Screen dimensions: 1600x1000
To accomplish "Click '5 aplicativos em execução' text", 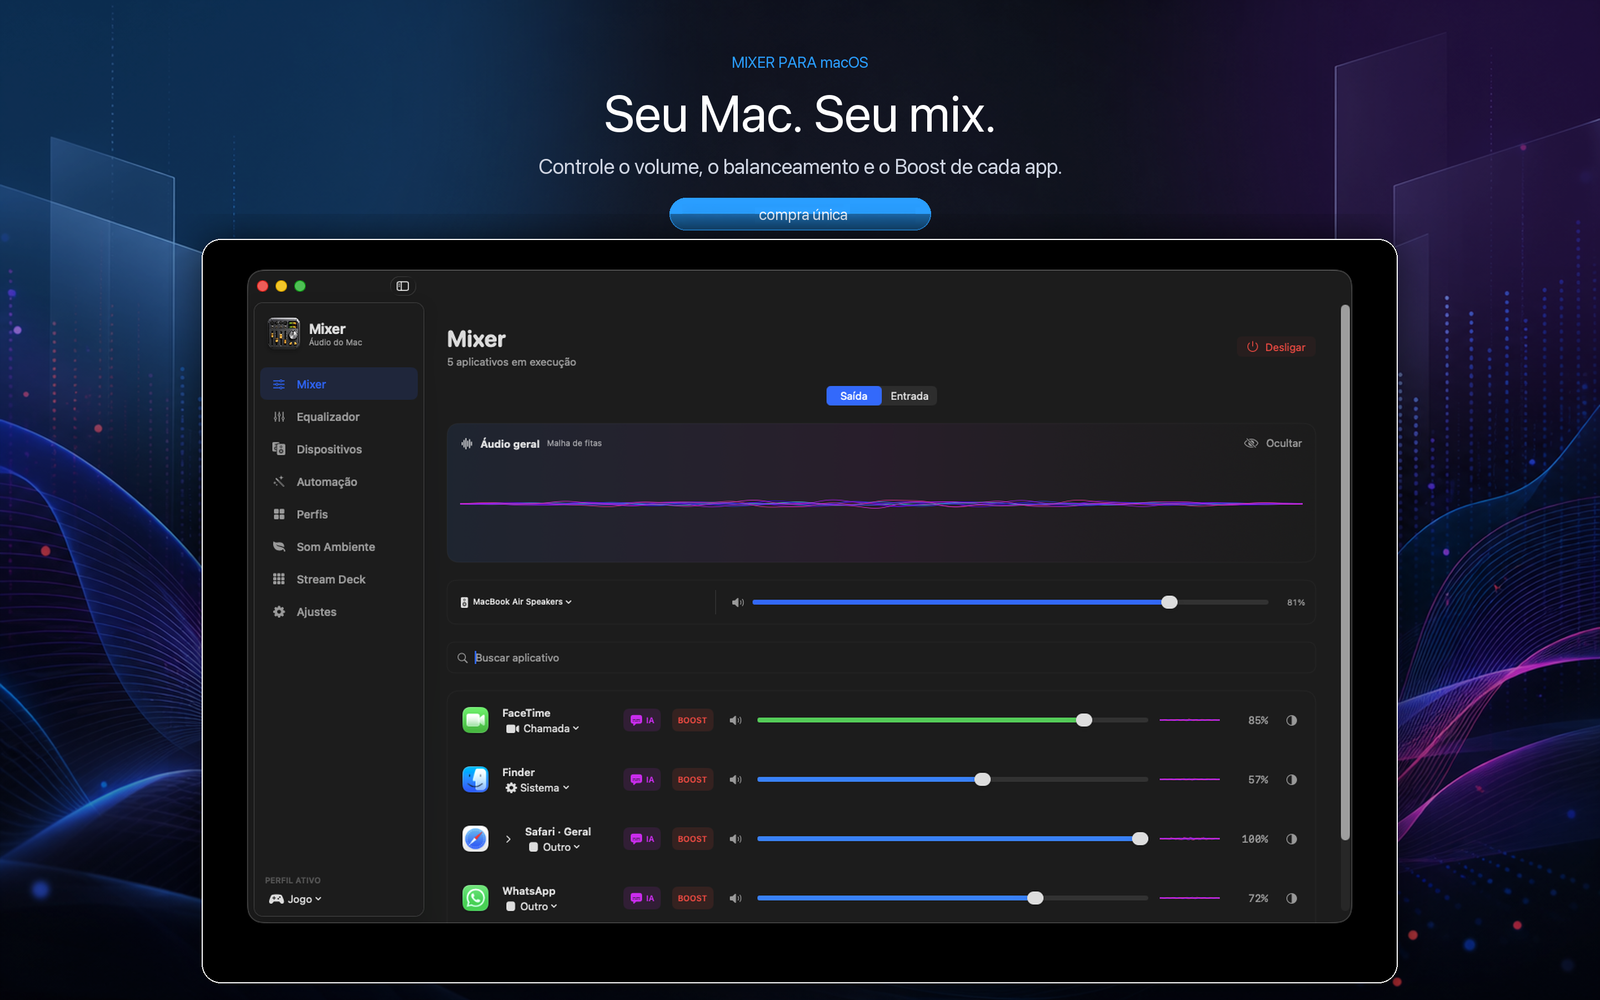I will 512,362.
